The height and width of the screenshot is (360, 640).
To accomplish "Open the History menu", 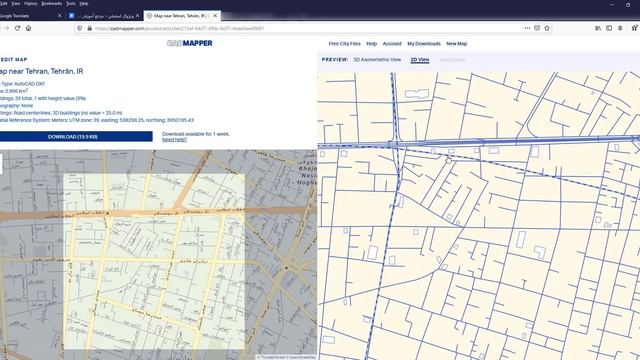I will pyautogui.click(x=31, y=3).
